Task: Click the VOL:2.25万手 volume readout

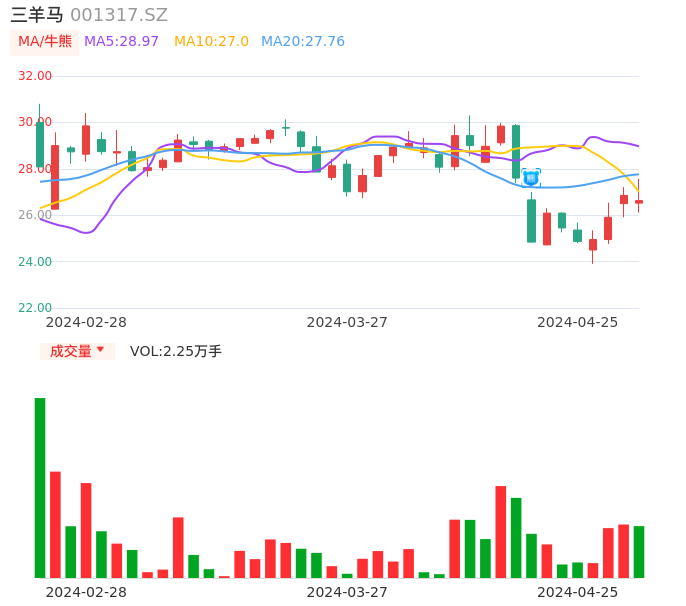Action: tap(175, 351)
